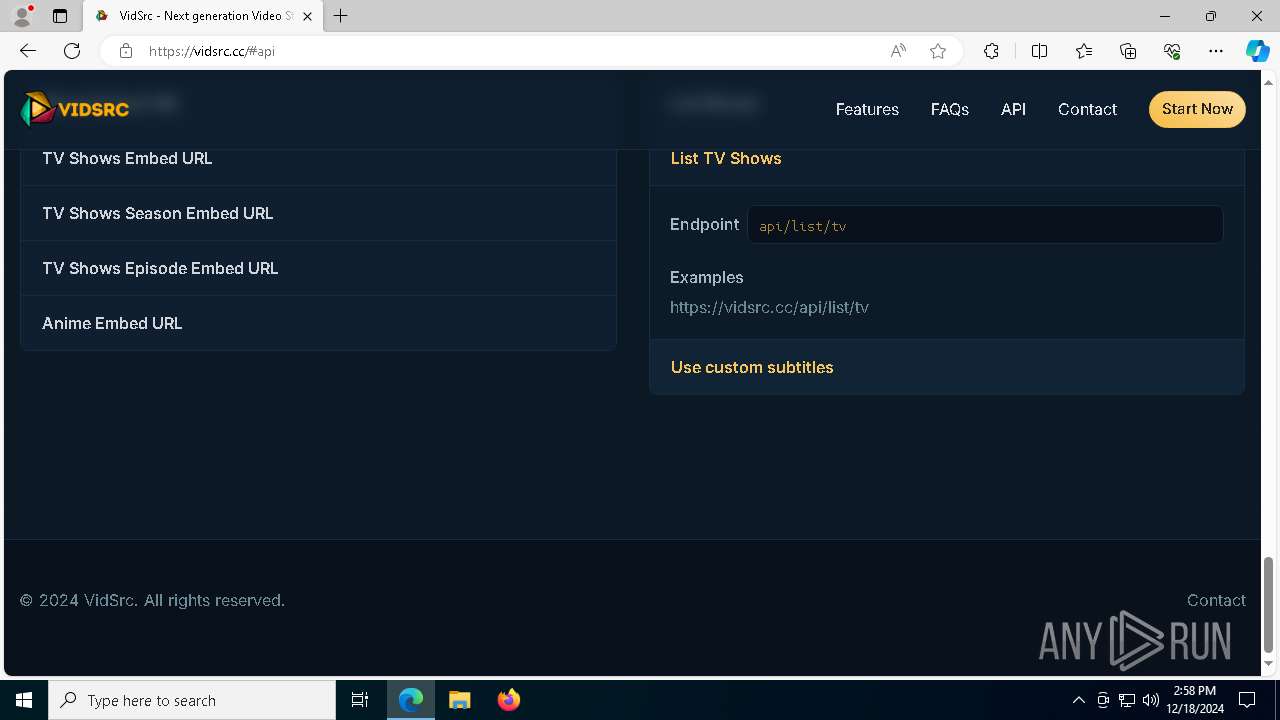Open the Extensions menu
Viewport: 1280px width, 720px height.
tap(991, 51)
